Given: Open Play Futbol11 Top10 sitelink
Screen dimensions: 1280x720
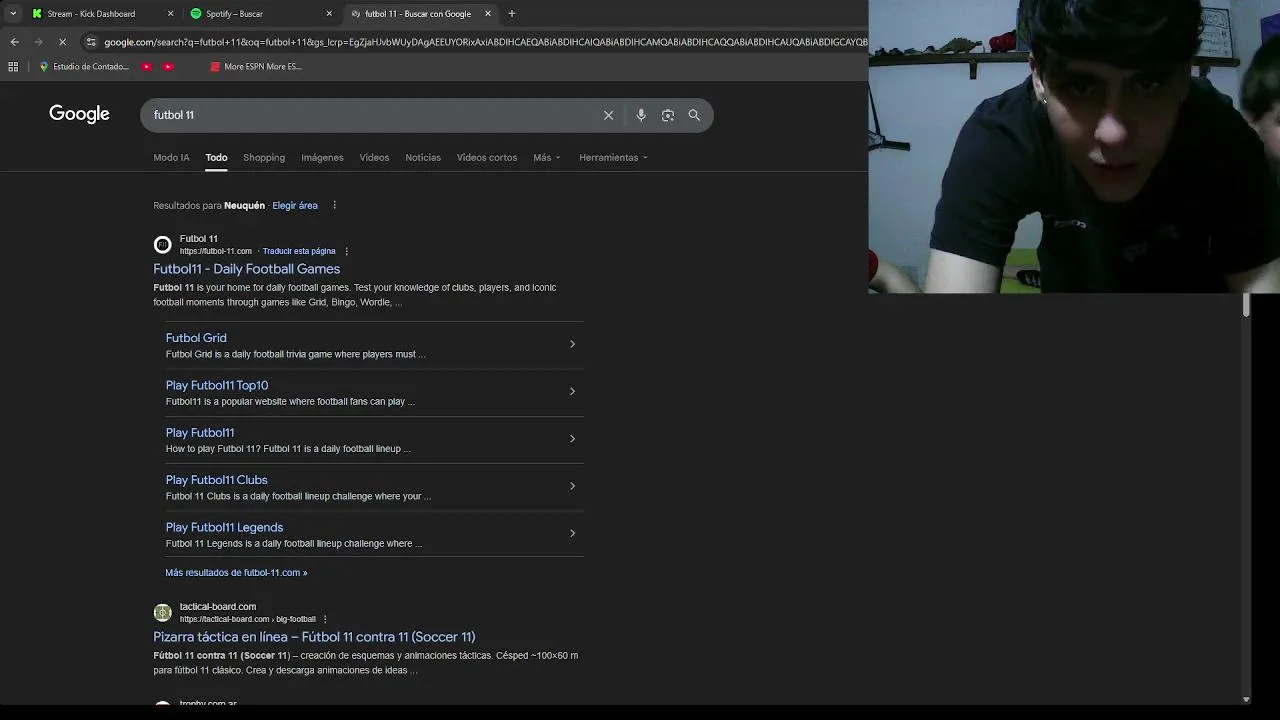Looking at the screenshot, I should [x=217, y=385].
